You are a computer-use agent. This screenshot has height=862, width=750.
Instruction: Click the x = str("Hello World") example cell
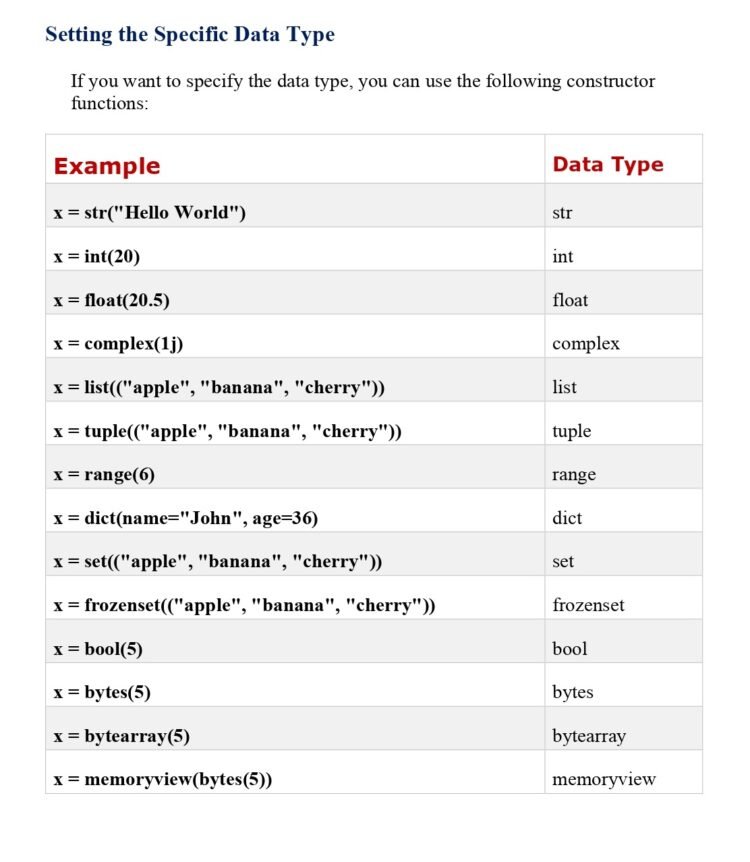[150, 213]
